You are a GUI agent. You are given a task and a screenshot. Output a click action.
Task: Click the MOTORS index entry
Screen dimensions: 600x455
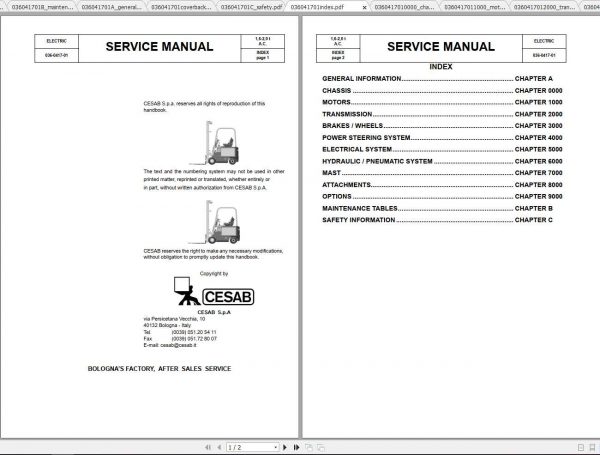442,102
